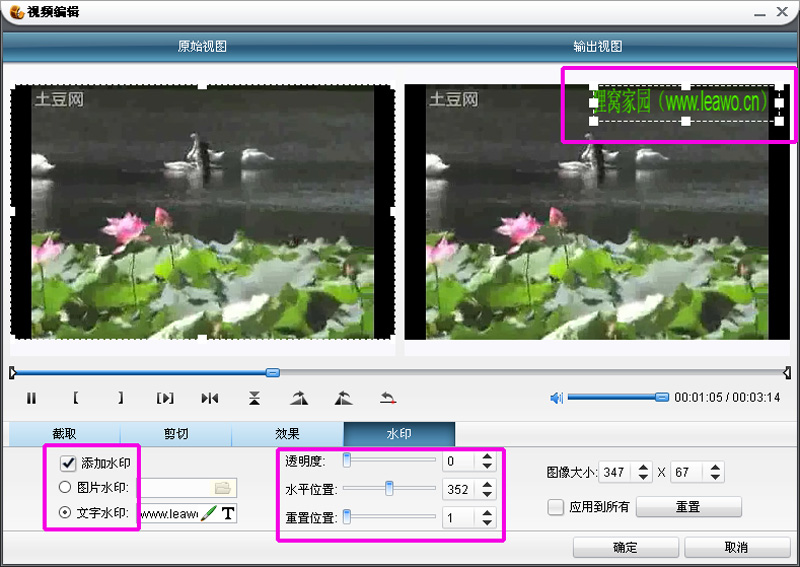The height and width of the screenshot is (567, 800).
Task: Click the volume slider handle
Action: click(662, 397)
